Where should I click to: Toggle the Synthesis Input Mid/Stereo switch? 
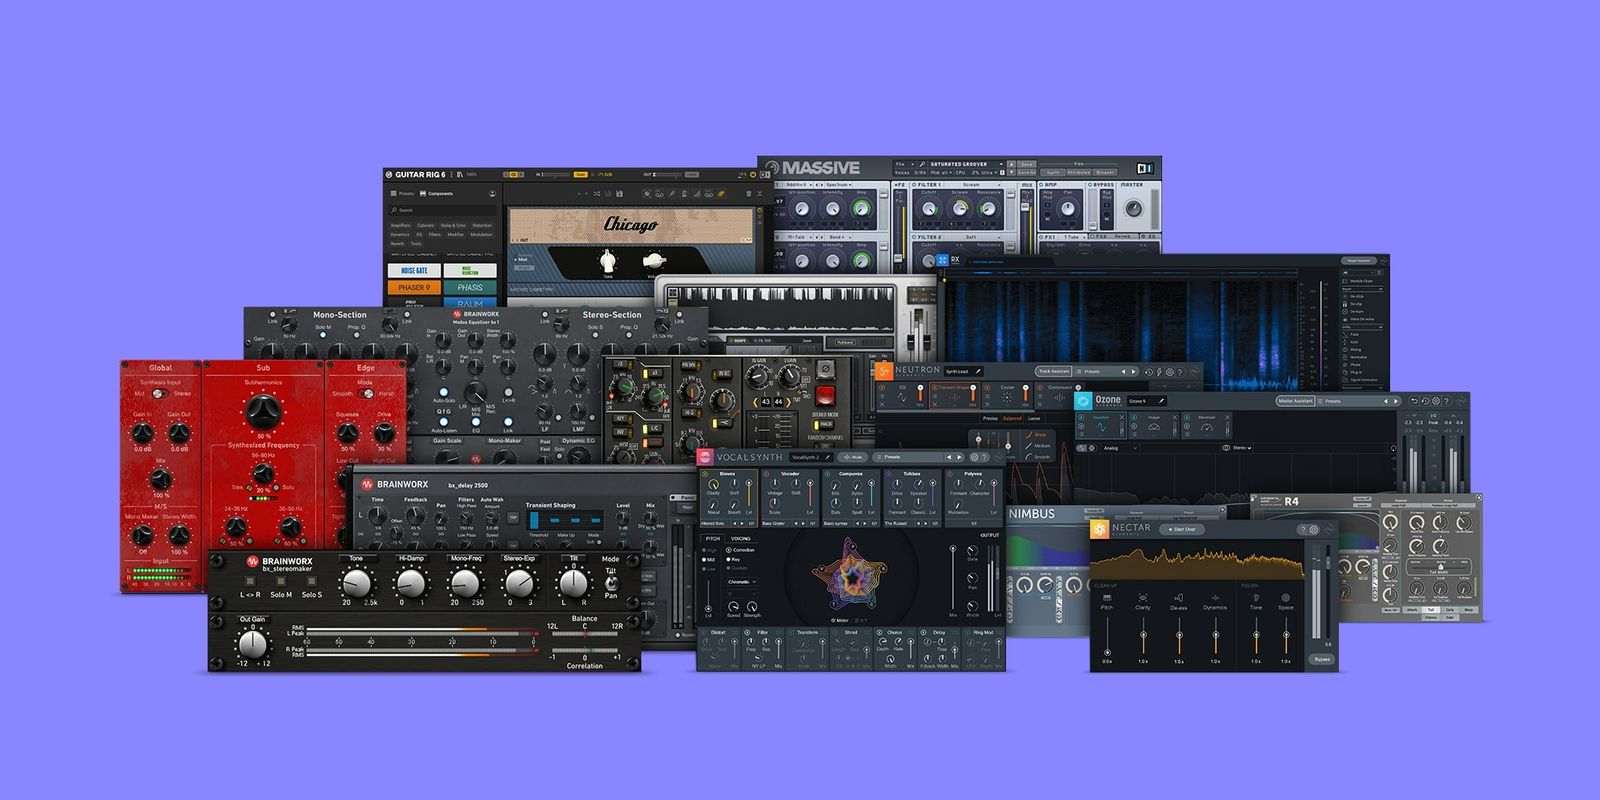pyautogui.click(x=159, y=394)
